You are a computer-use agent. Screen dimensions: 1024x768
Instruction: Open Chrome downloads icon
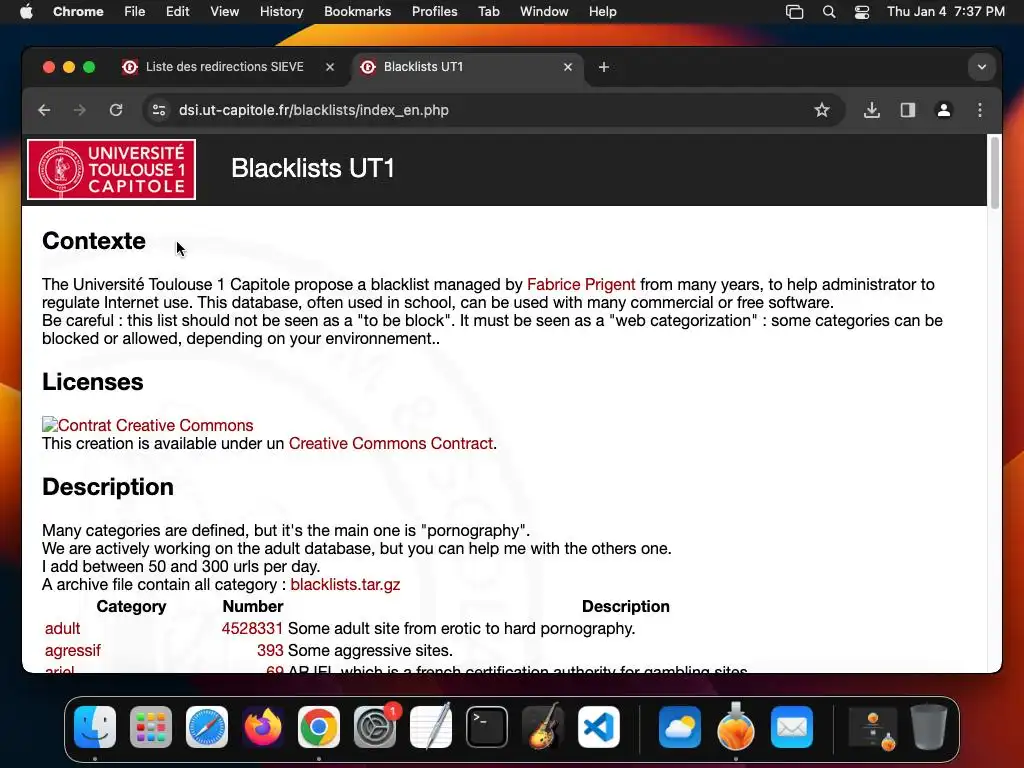tap(872, 110)
